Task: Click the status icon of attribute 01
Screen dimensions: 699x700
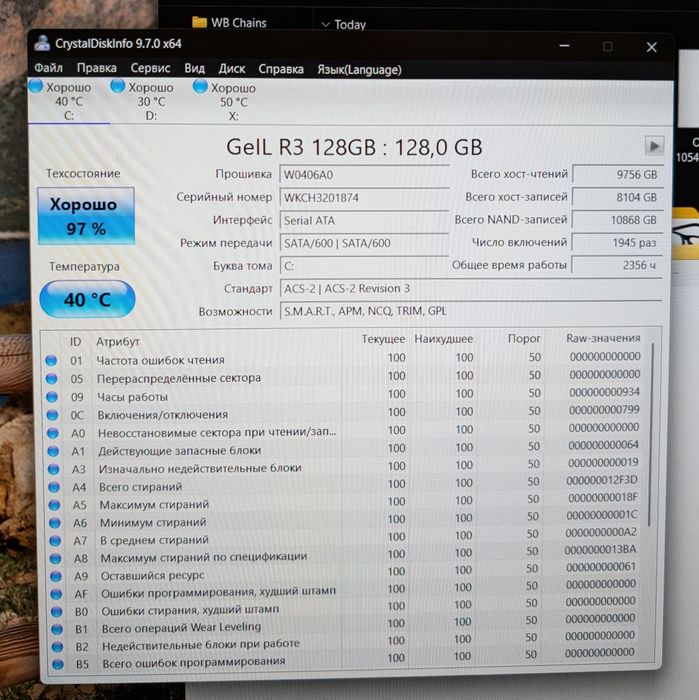Action: point(51,360)
